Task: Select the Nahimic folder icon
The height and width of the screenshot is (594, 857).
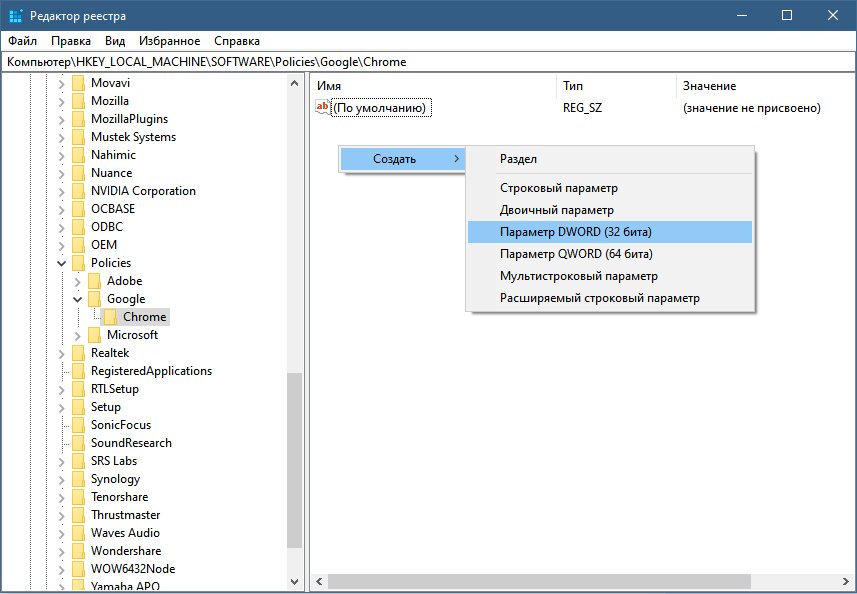Action: click(79, 155)
